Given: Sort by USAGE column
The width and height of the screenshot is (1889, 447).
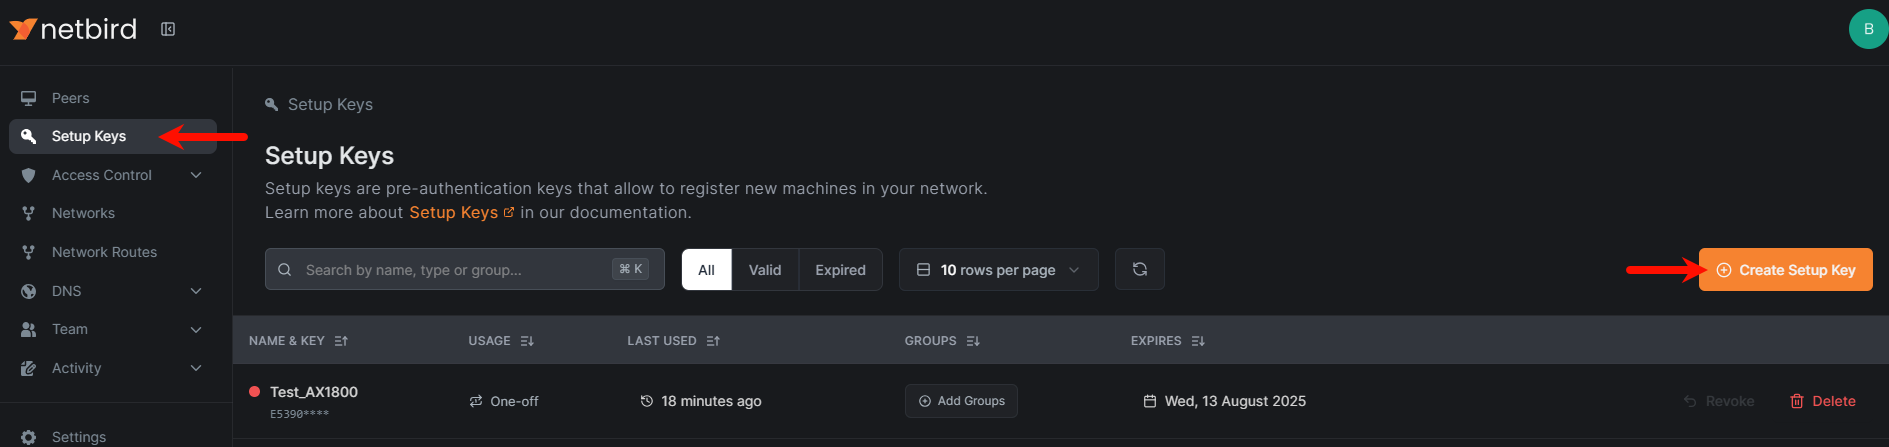Looking at the screenshot, I should [x=501, y=341].
